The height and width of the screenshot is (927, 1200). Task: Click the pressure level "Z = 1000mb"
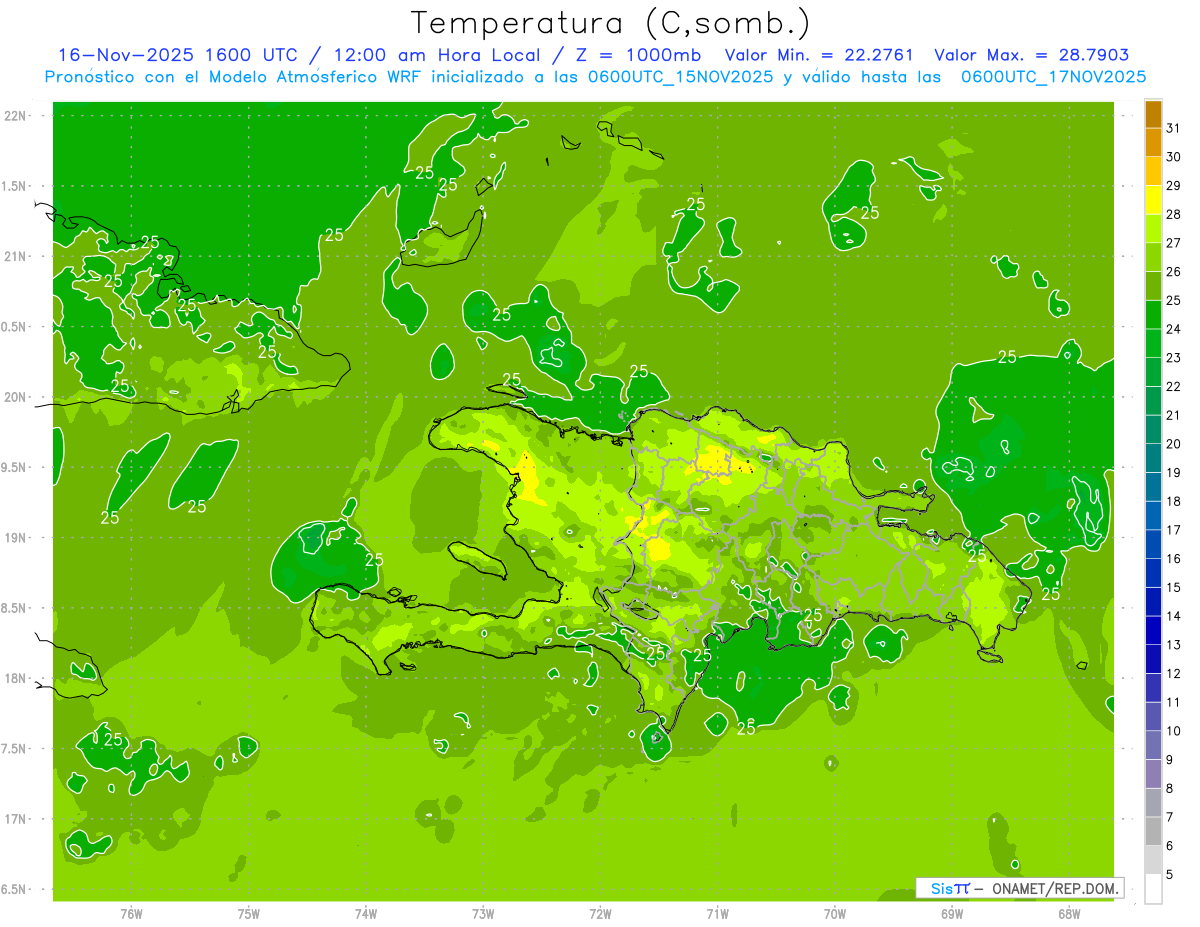[640, 55]
